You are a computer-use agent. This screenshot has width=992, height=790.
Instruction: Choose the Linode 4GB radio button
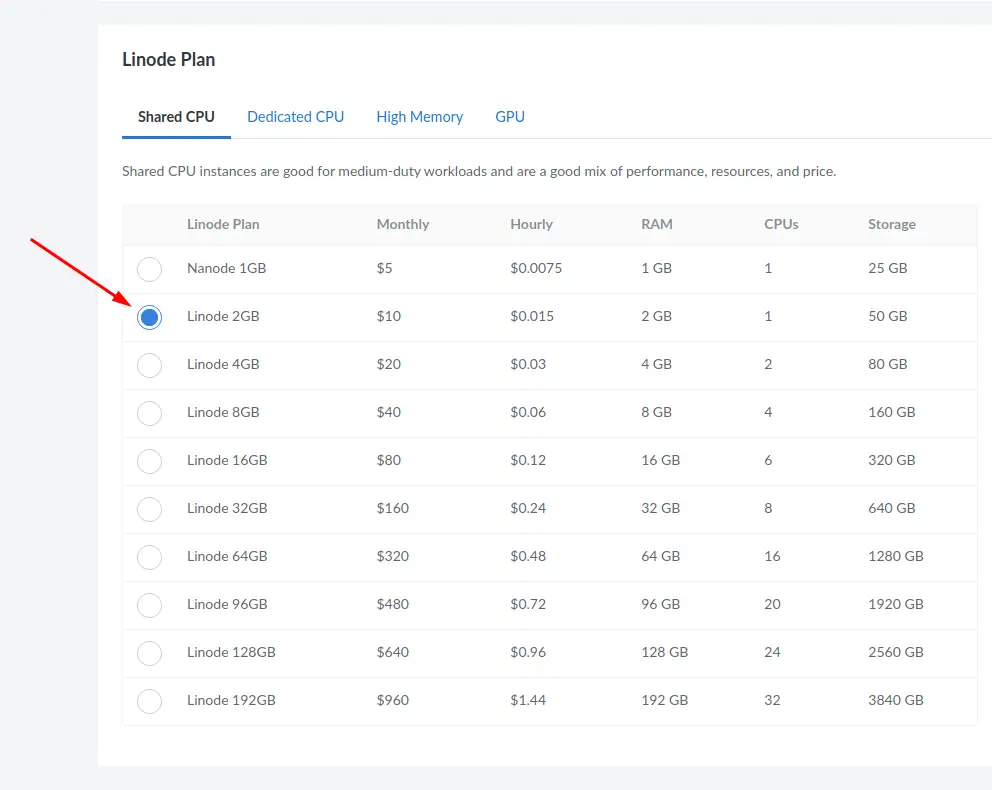point(149,365)
